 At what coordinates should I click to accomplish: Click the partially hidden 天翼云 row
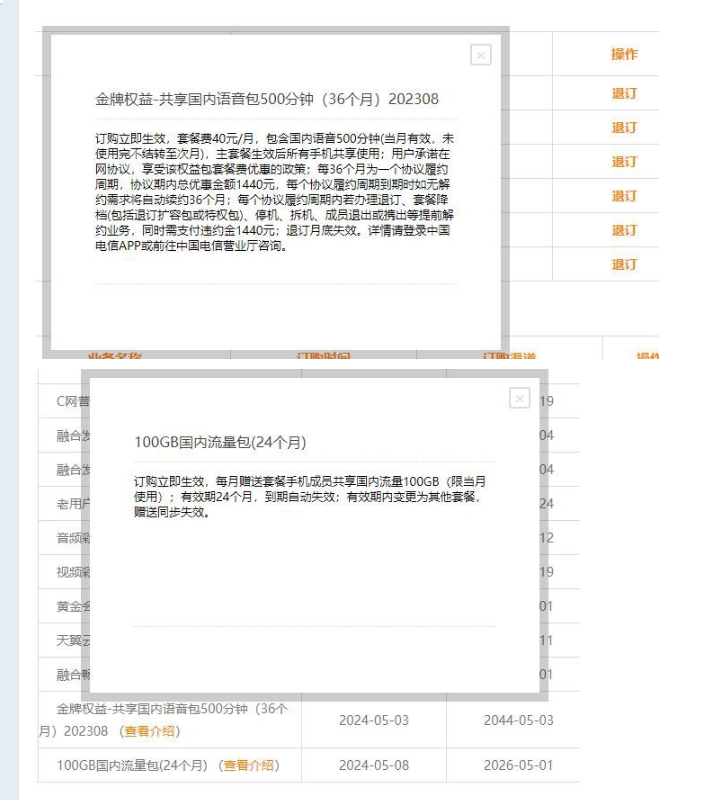point(72,640)
